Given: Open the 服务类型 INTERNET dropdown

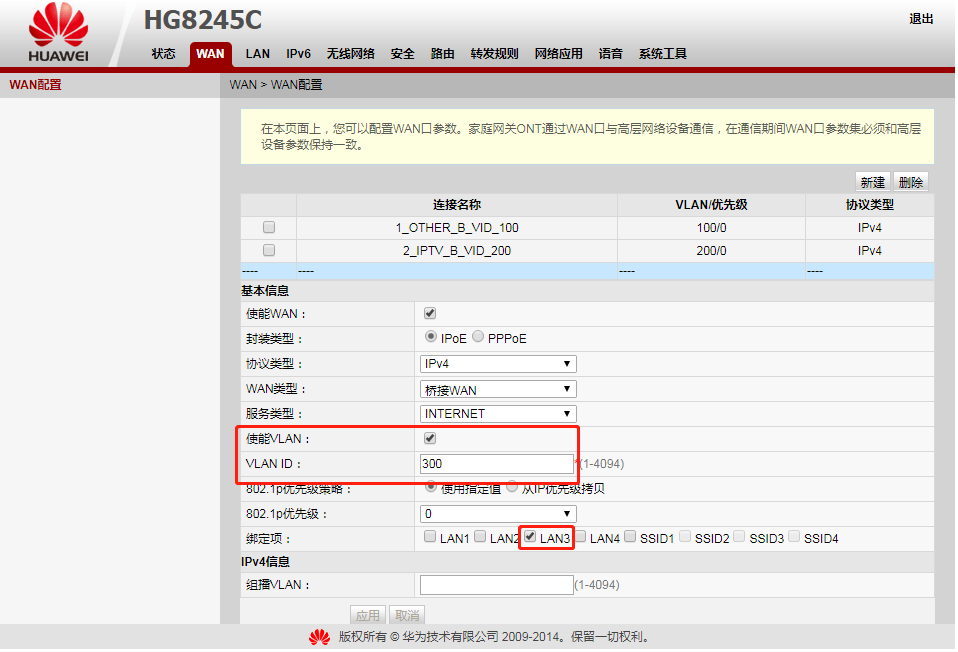Looking at the screenshot, I should pos(497,413).
